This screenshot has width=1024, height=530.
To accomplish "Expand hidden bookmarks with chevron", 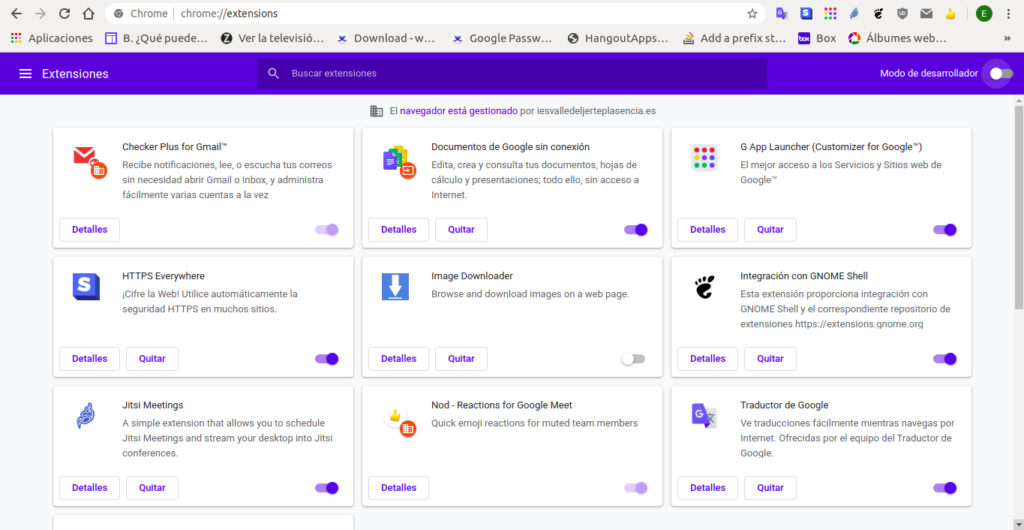I will click(1007, 39).
